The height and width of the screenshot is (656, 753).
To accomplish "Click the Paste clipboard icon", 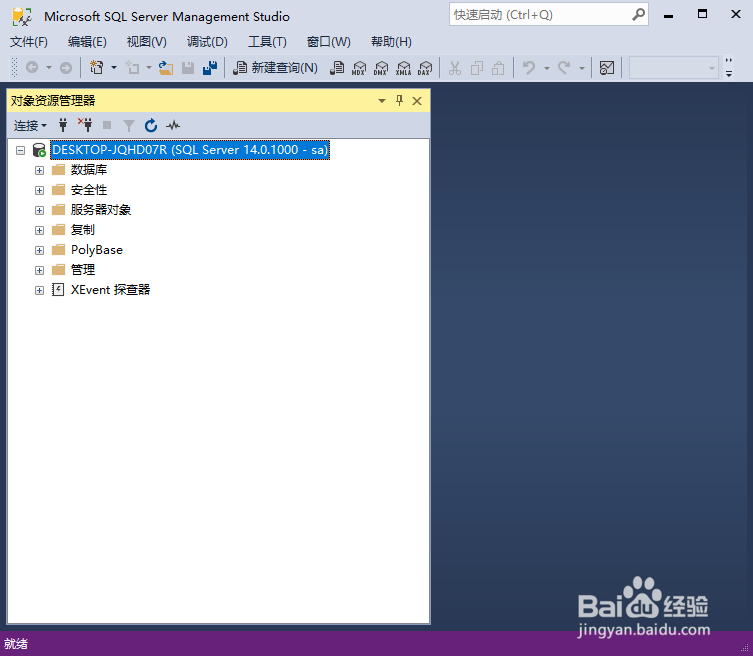I will coord(498,68).
